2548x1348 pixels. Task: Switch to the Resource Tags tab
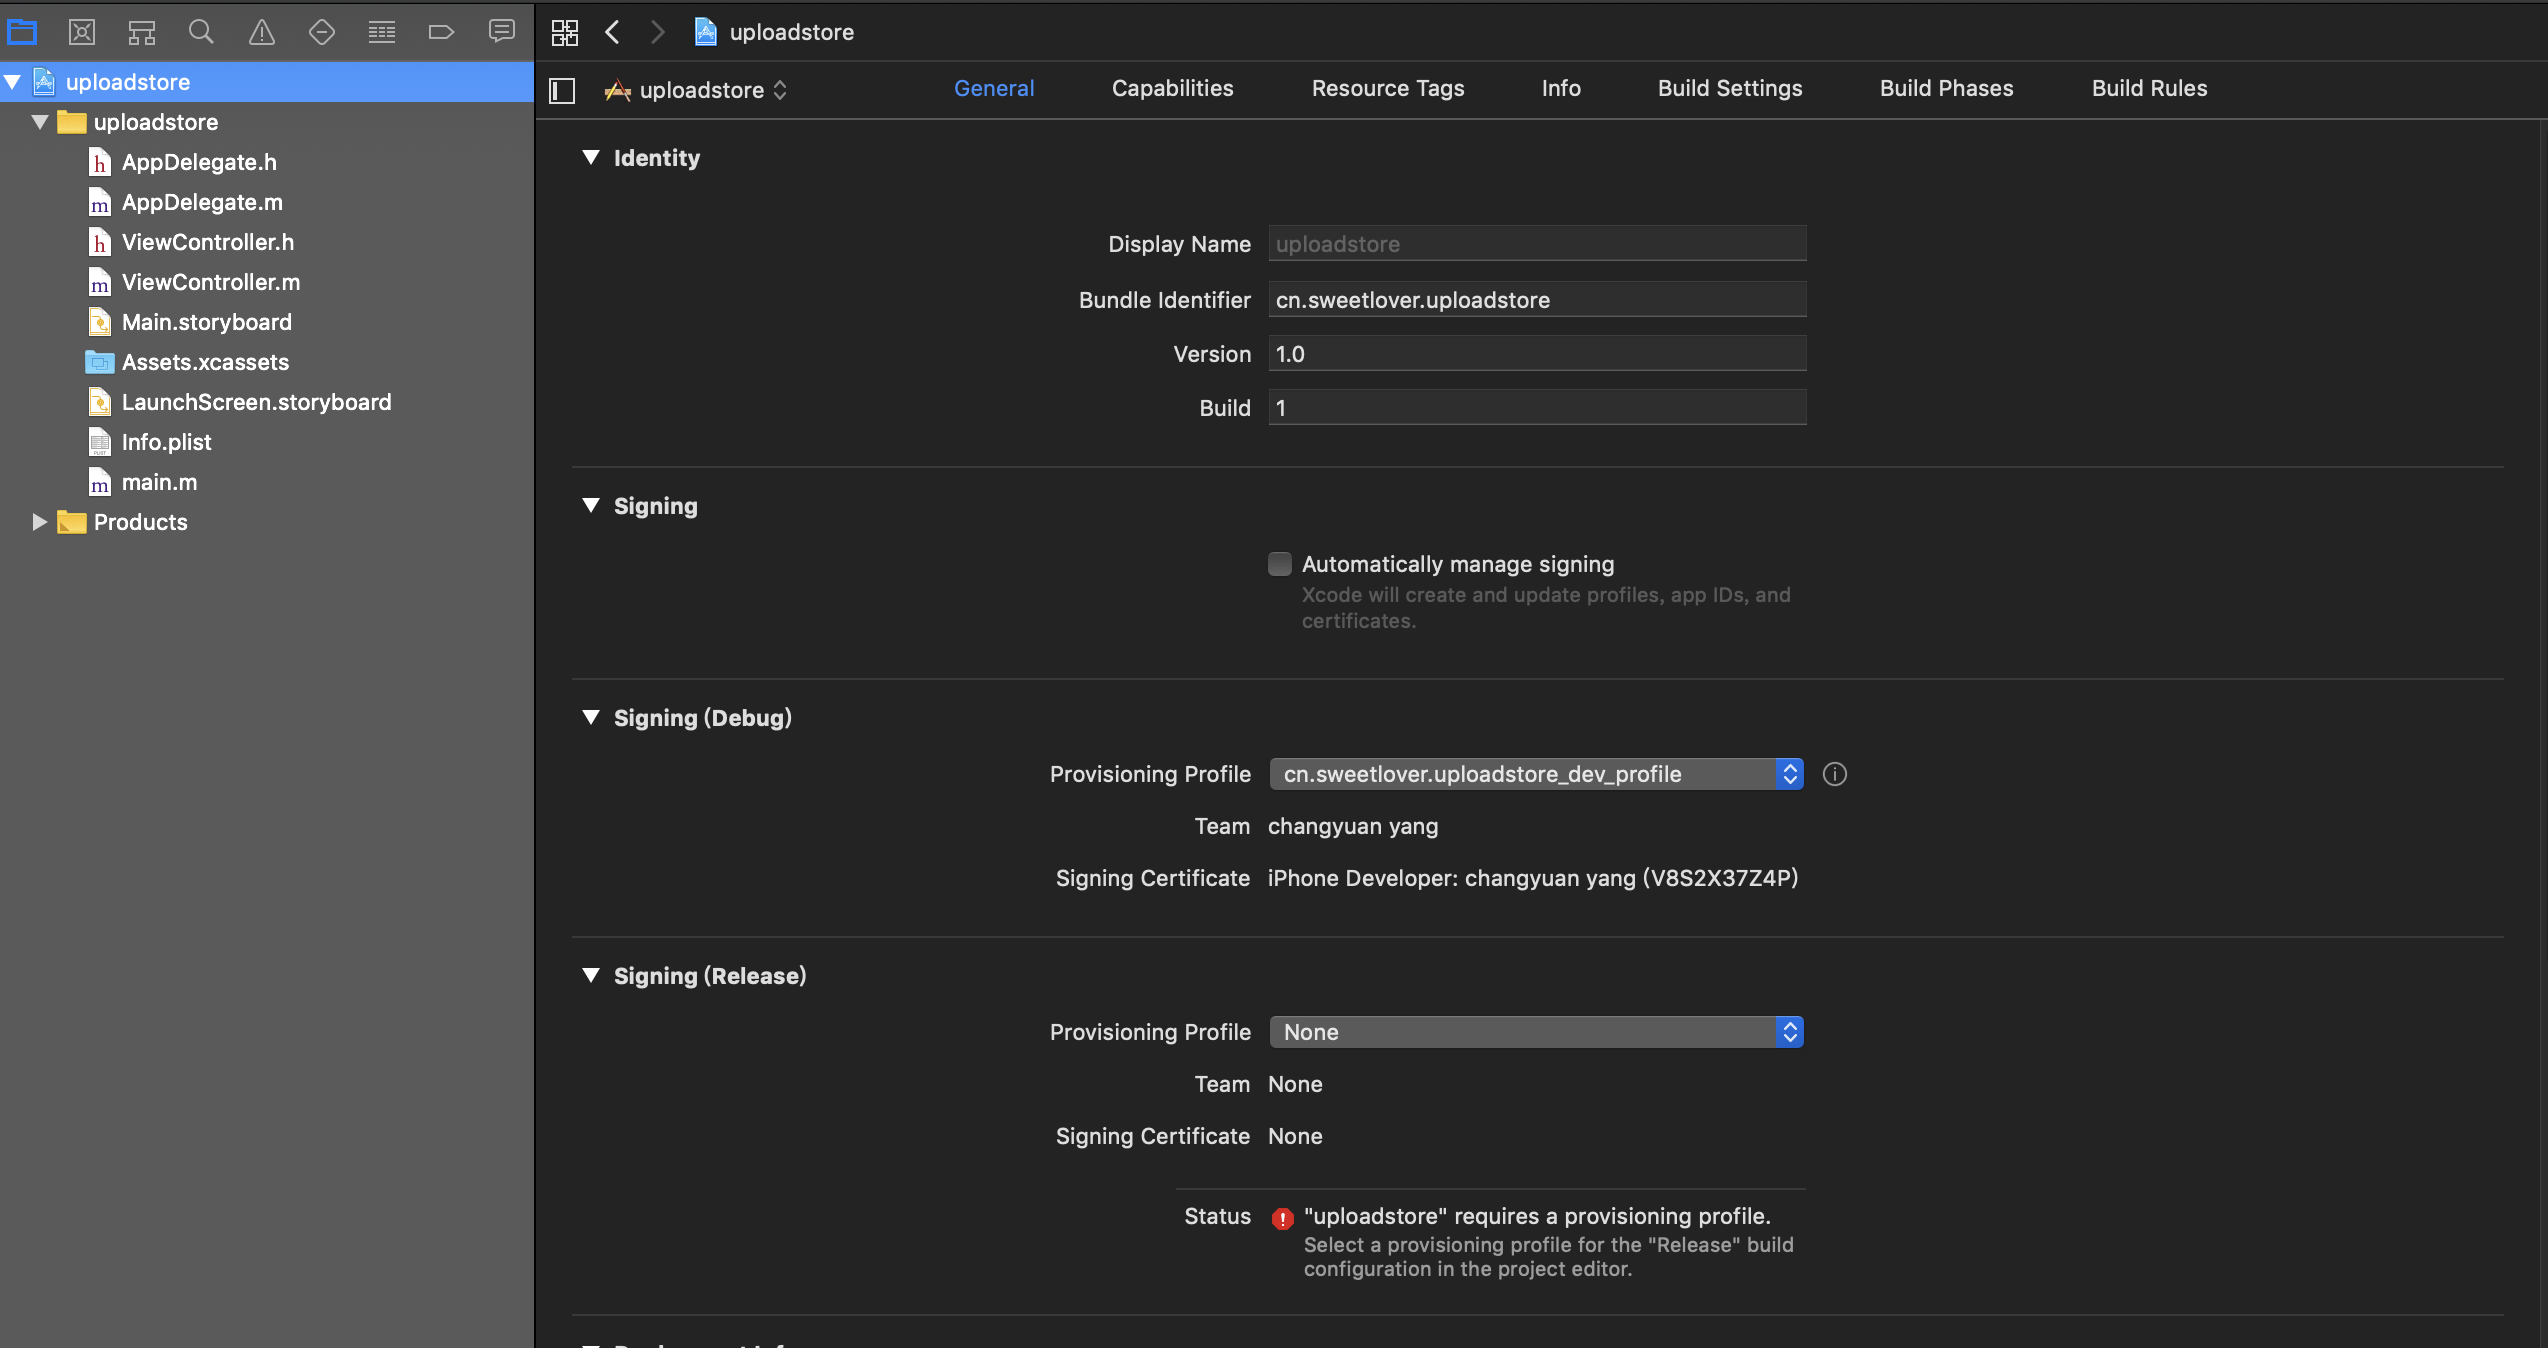[x=1388, y=88]
